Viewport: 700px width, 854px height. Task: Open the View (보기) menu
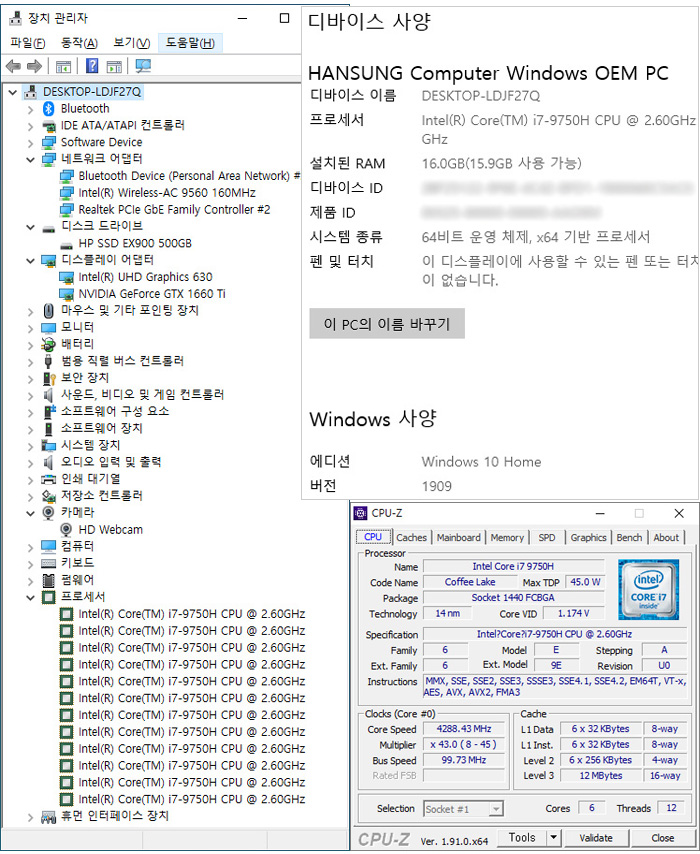(131, 42)
